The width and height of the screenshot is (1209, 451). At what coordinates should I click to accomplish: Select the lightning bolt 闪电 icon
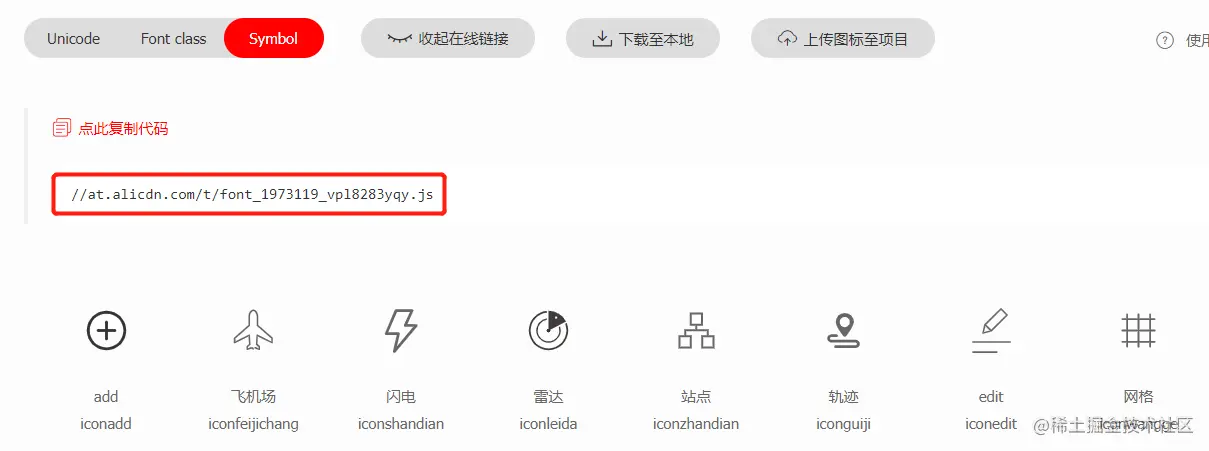coord(400,330)
